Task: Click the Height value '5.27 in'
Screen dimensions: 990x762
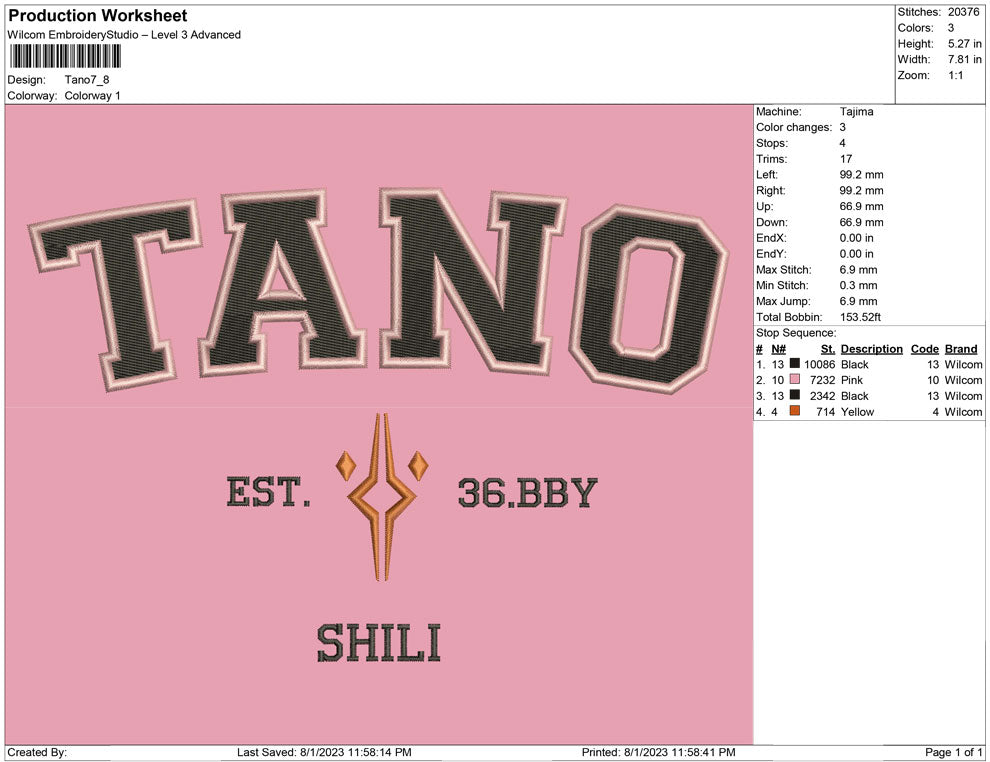Action: coord(965,44)
